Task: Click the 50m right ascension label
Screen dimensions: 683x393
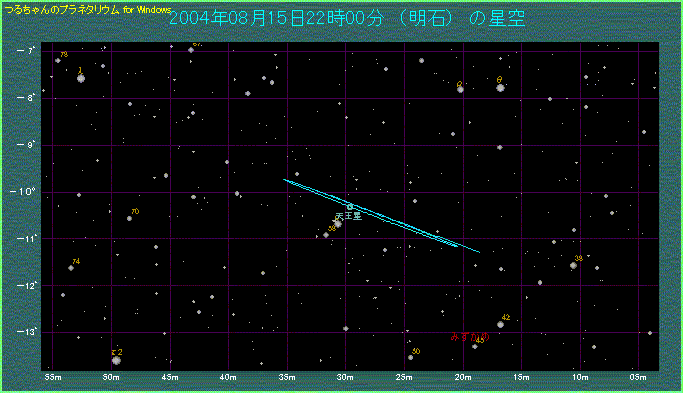Action: tap(111, 377)
